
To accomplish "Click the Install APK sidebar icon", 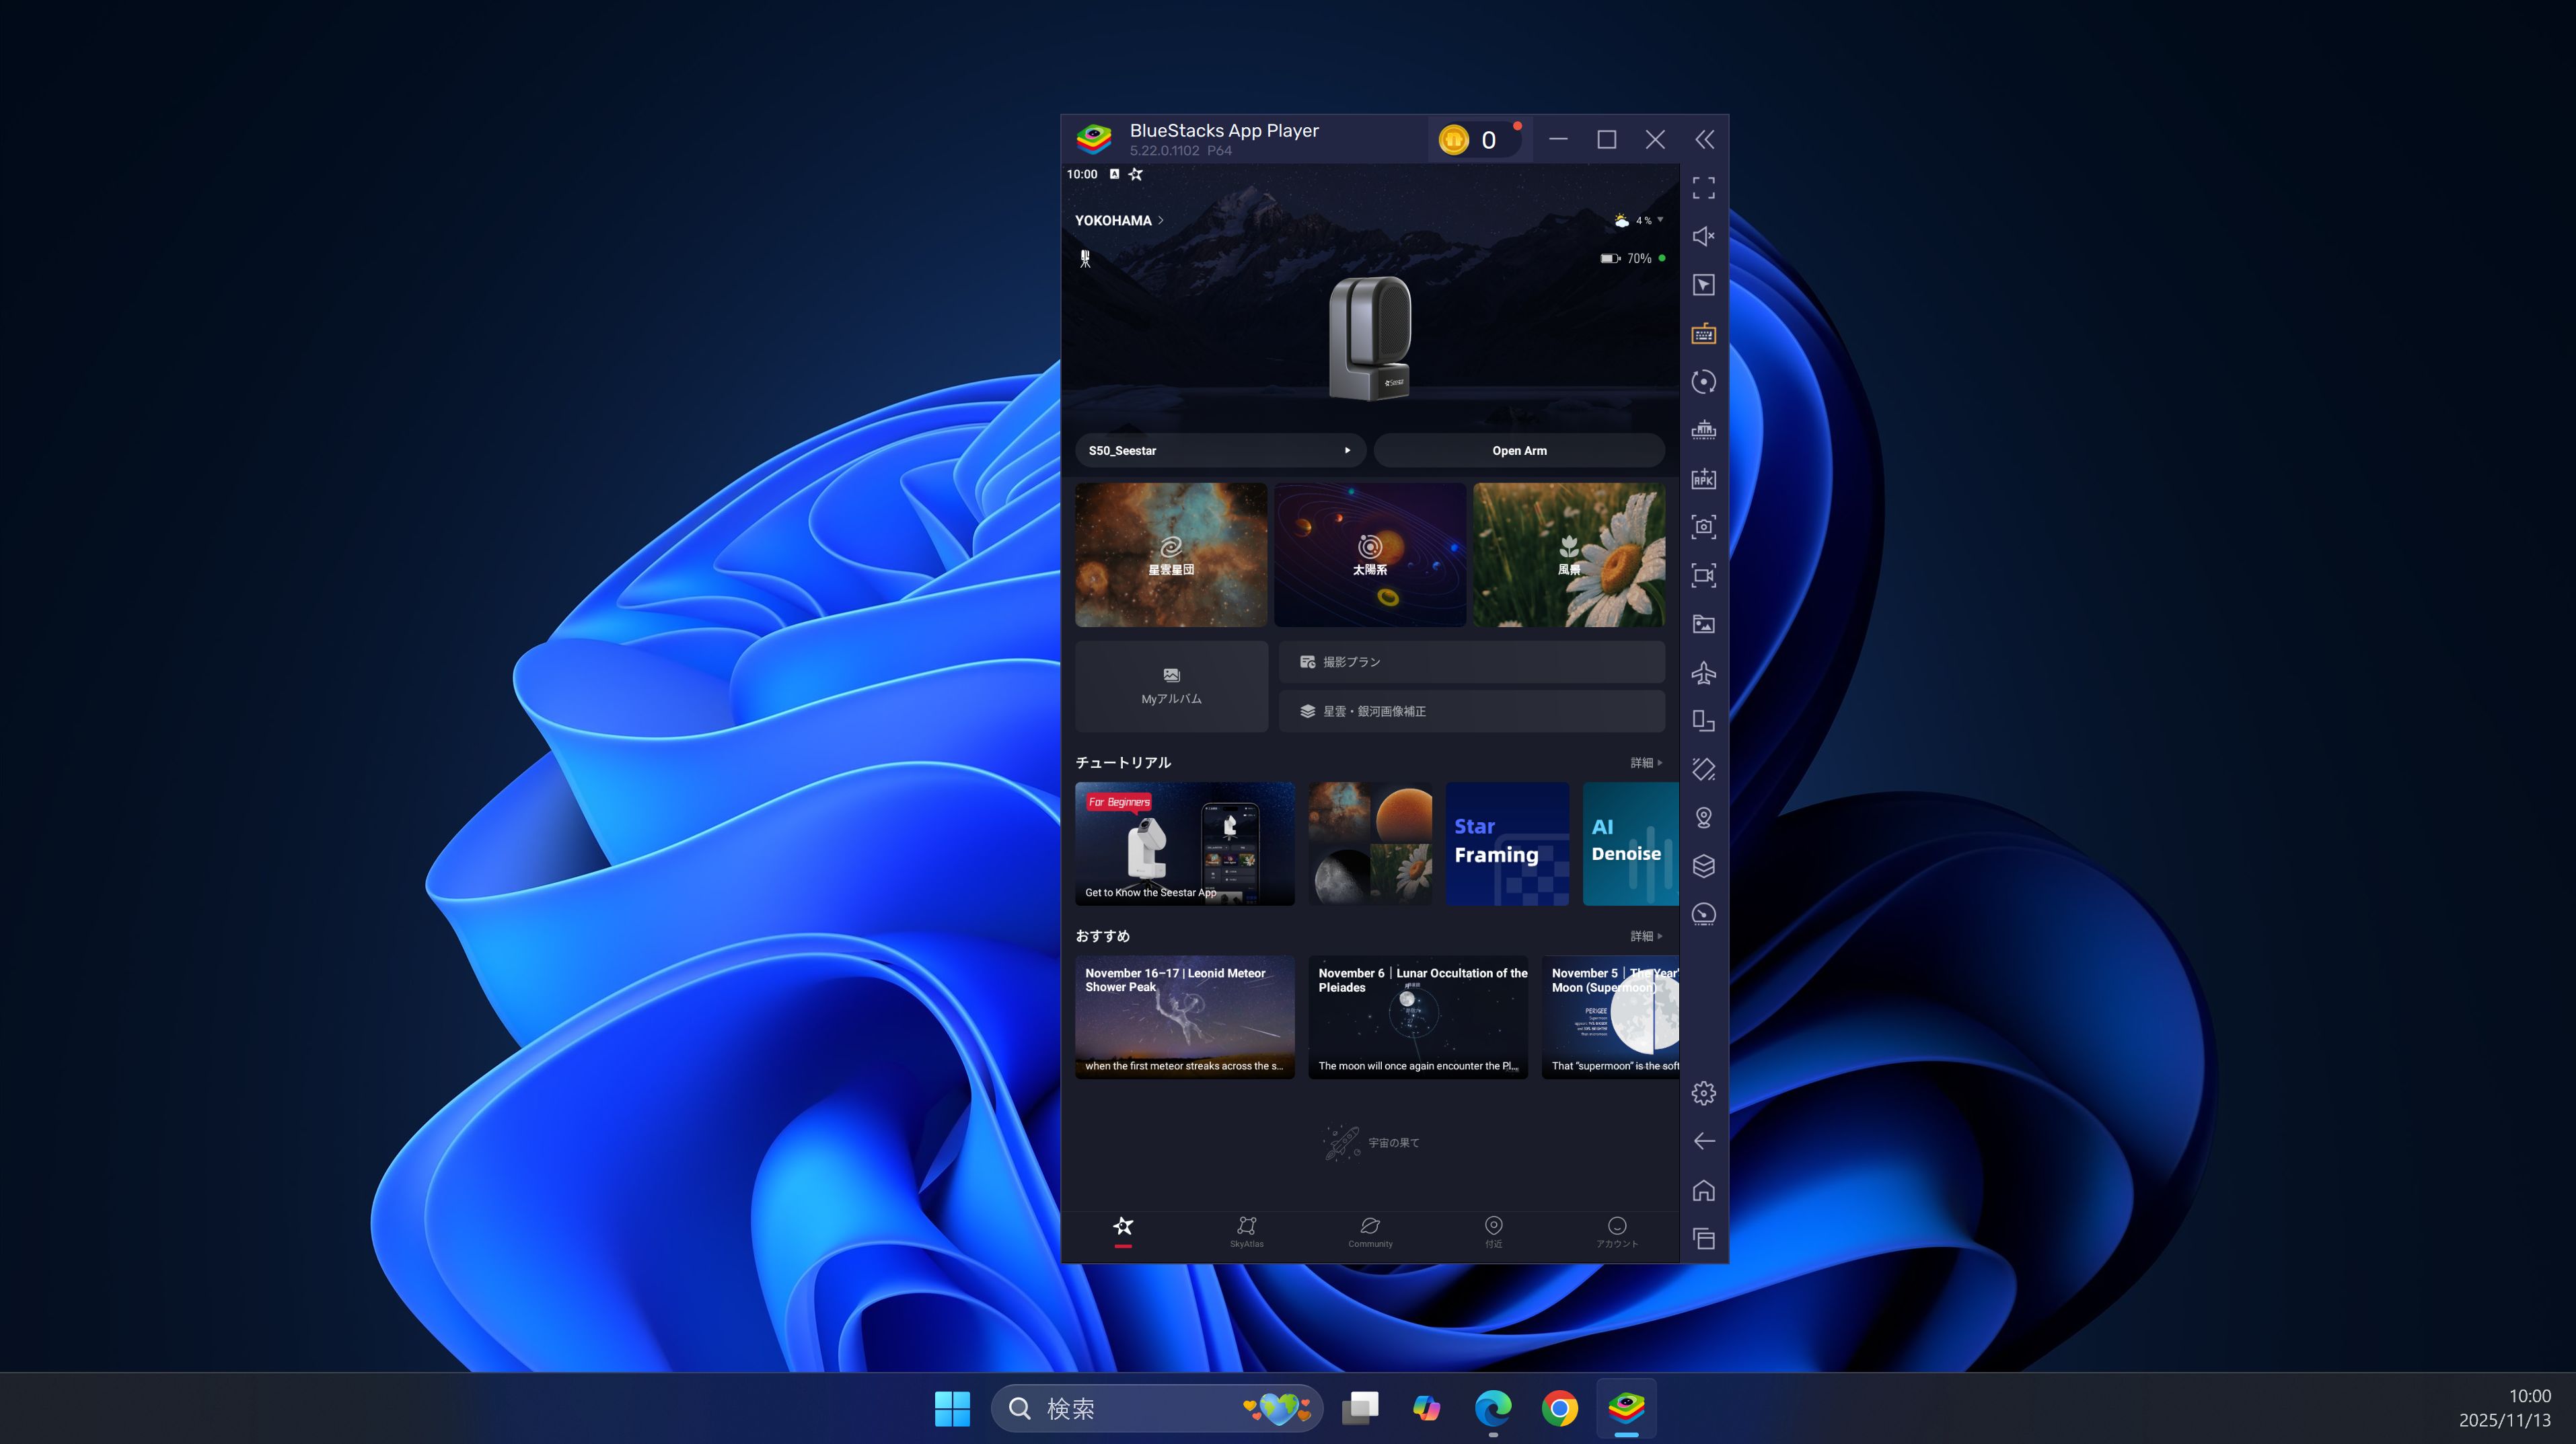I will click(1703, 478).
